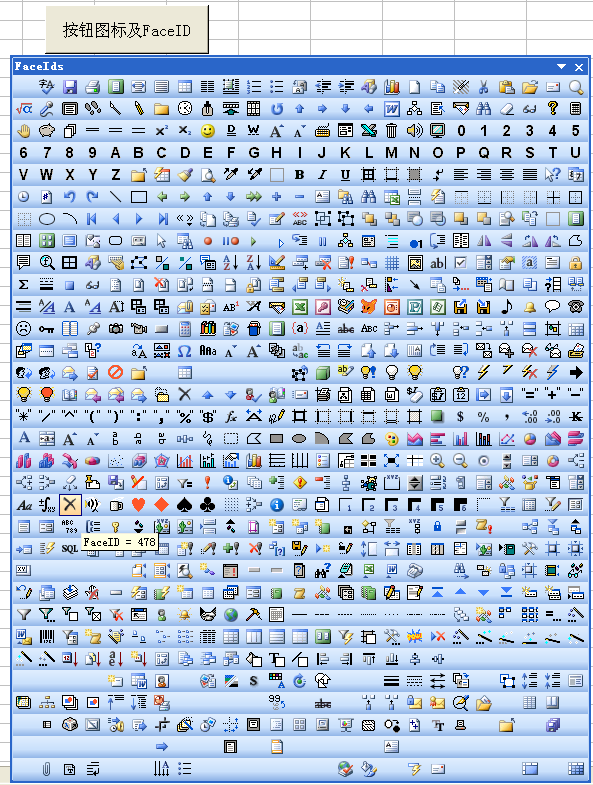
Task: Select the bold B formatting icon
Action: pos(300,175)
